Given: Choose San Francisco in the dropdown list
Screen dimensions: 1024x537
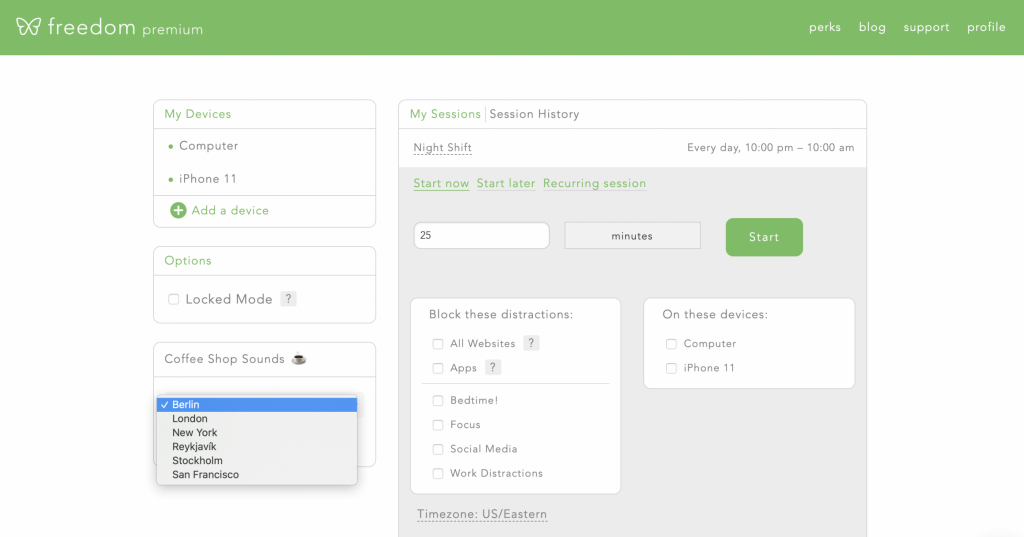Looking at the screenshot, I should coord(205,475).
